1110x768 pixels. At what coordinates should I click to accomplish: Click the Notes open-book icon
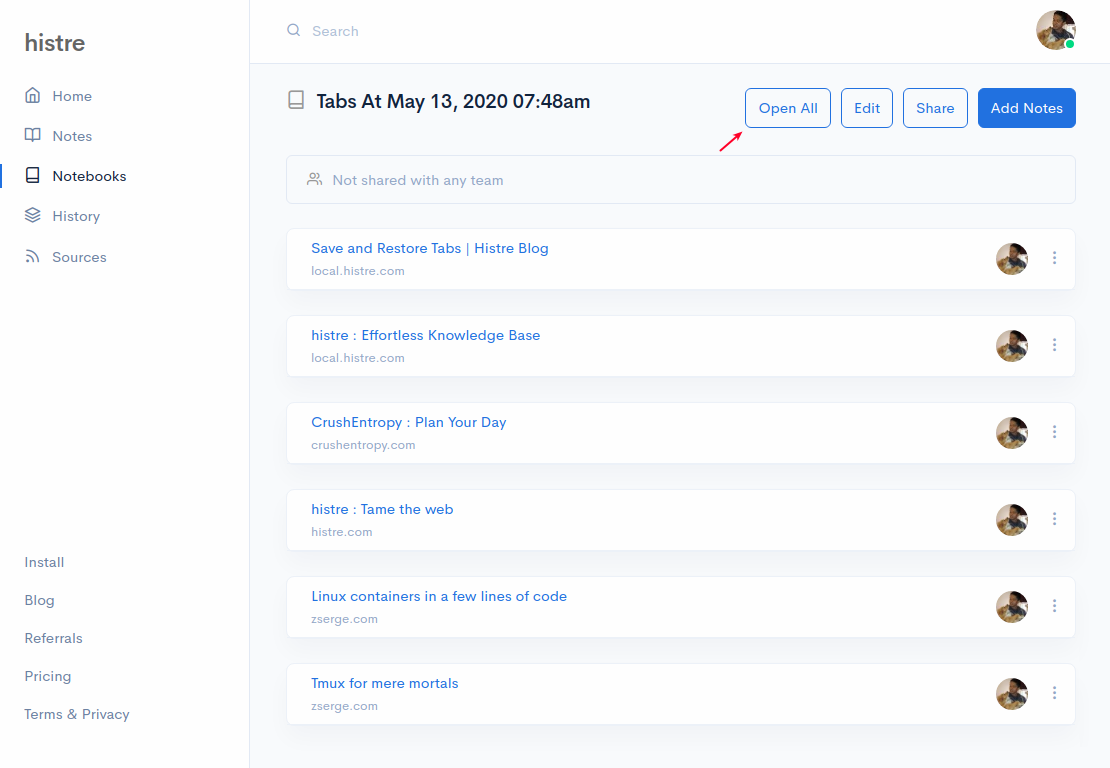click(x=33, y=135)
